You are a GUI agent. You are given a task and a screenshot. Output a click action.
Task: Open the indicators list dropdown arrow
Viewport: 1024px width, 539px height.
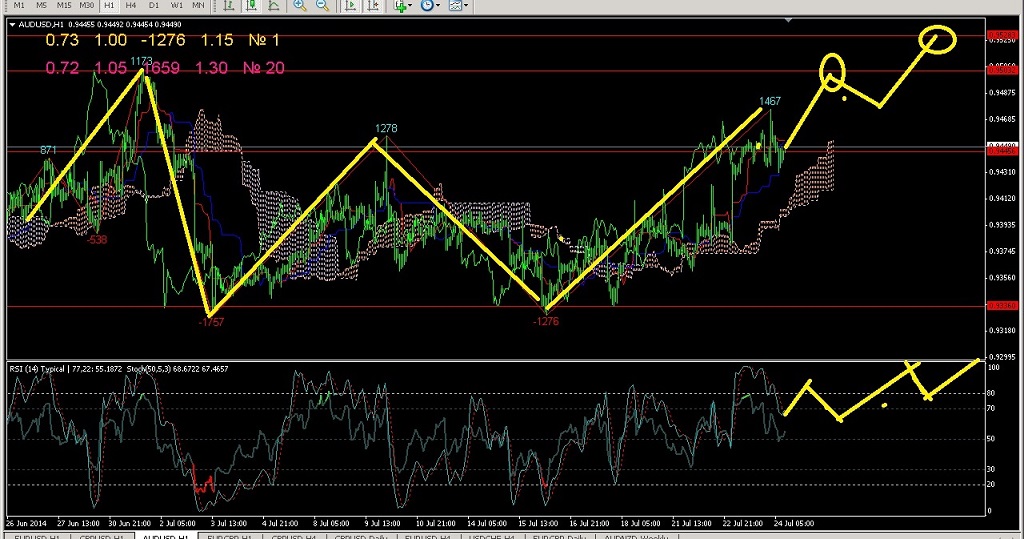[412, 6]
